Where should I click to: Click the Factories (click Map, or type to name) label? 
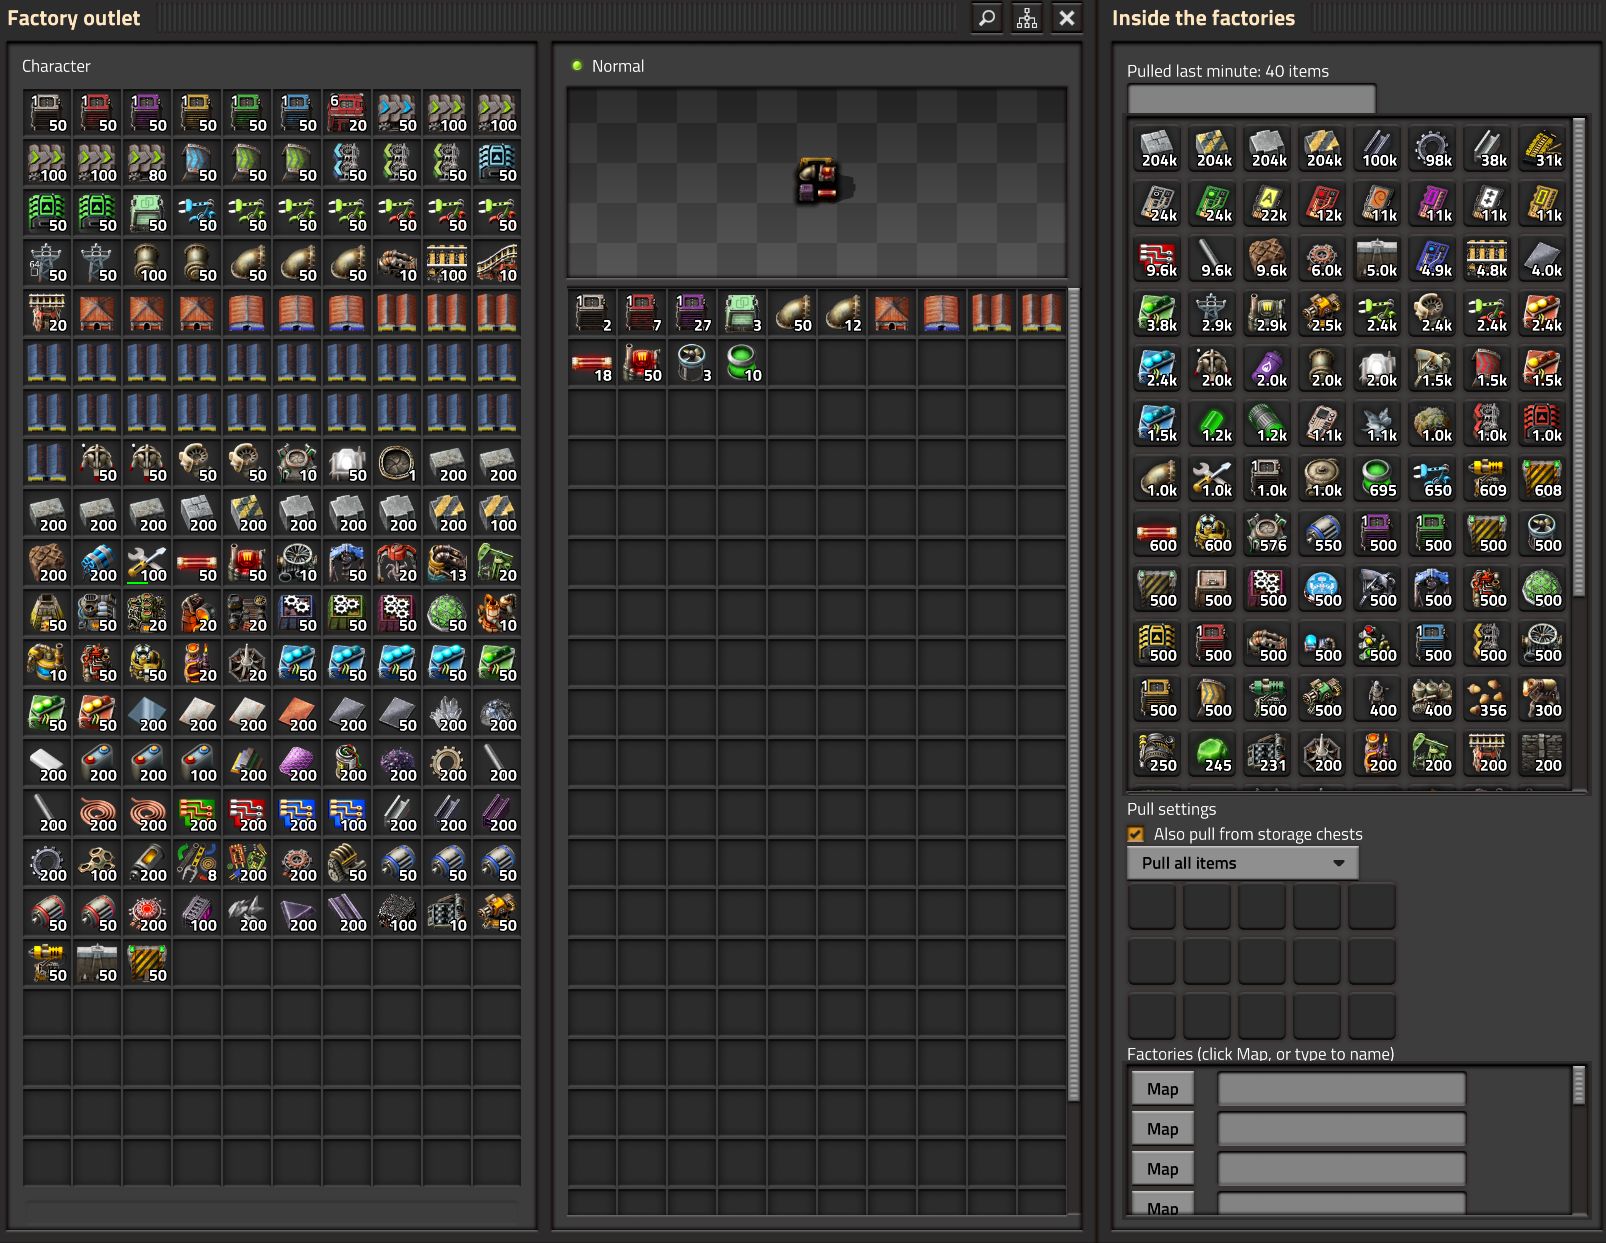1260,1054
